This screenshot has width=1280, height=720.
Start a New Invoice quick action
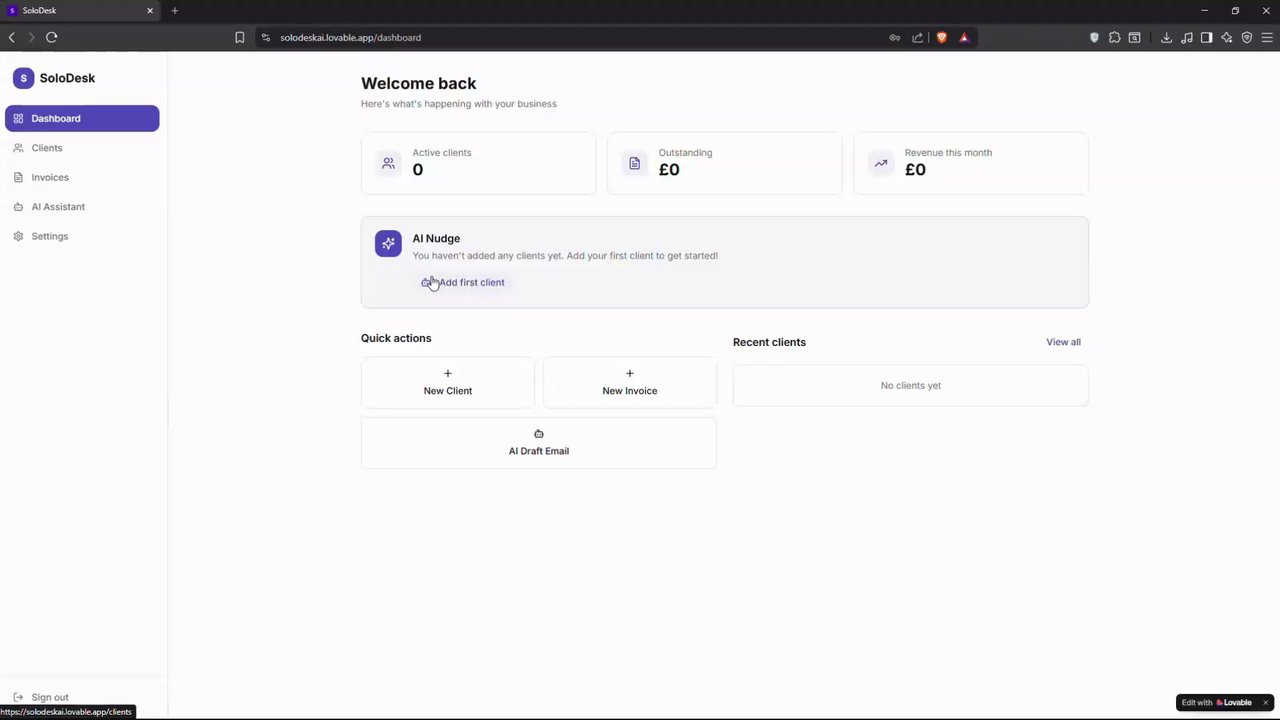630,382
